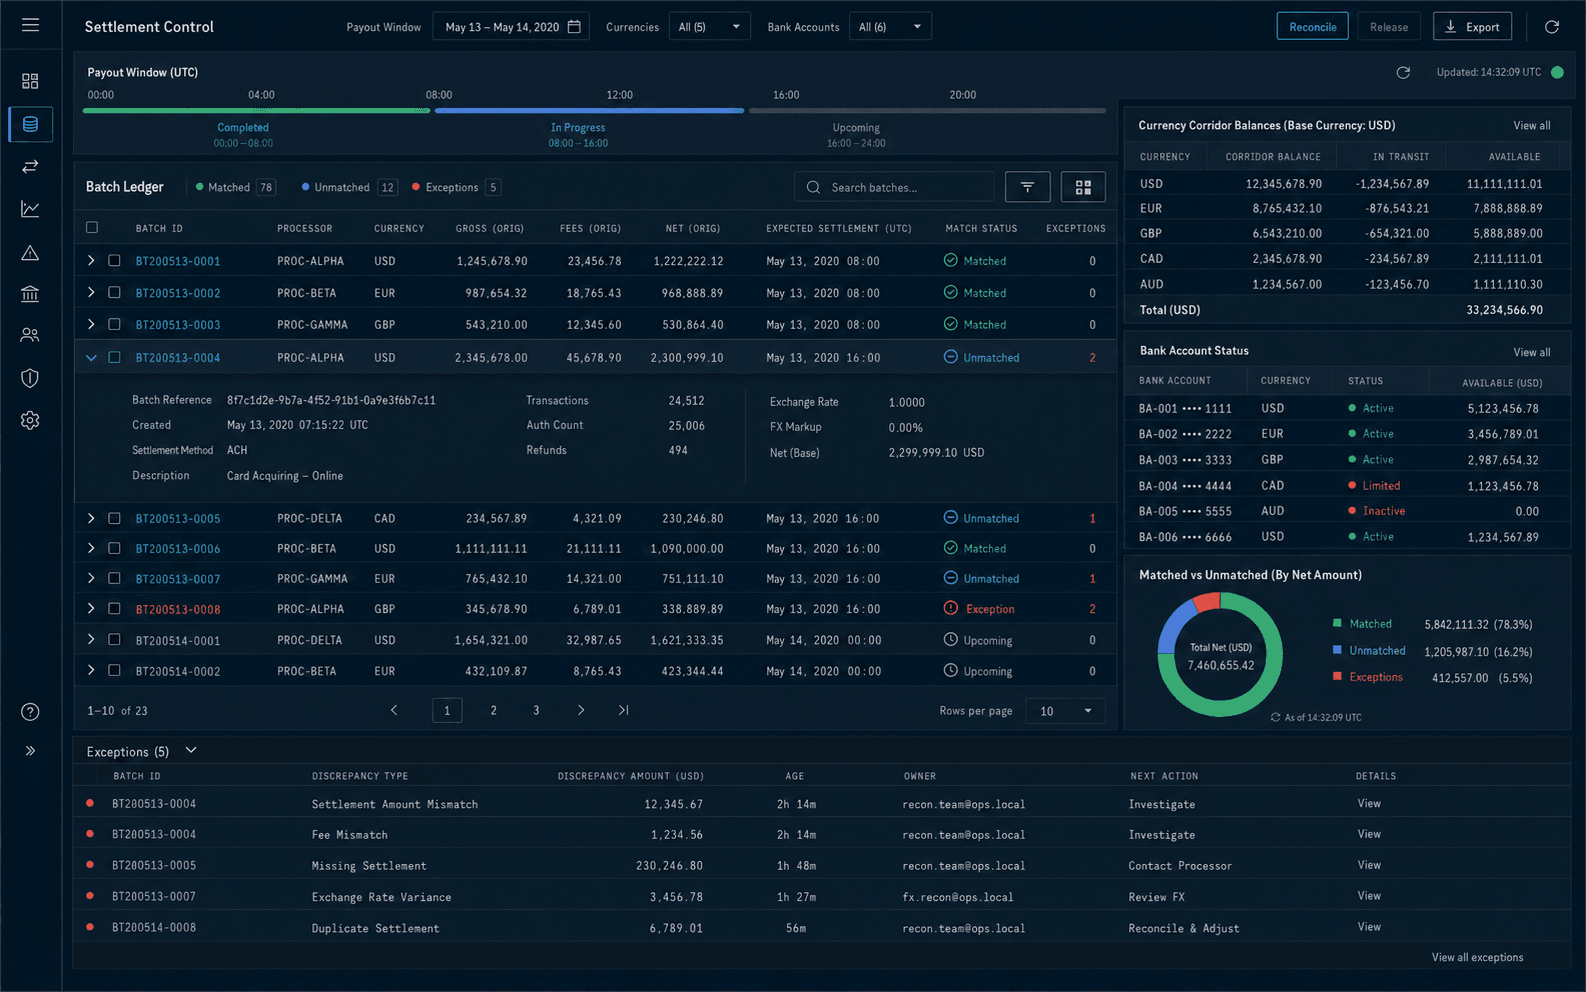Refresh the payout window panel
1586x992 pixels.
pyautogui.click(x=1403, y=73)
